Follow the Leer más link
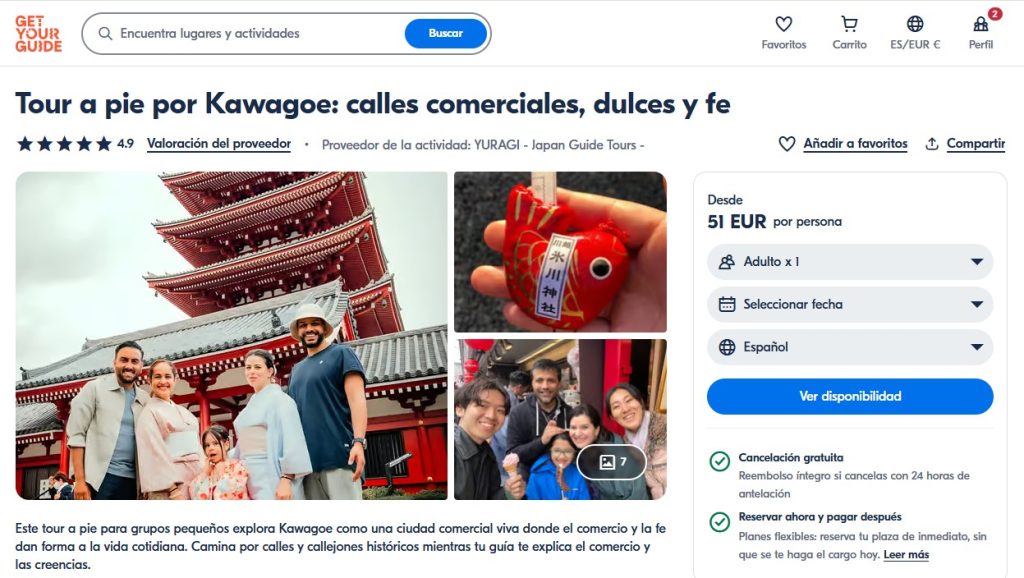This screenshot has width=1024, height=578. (906, 554)
